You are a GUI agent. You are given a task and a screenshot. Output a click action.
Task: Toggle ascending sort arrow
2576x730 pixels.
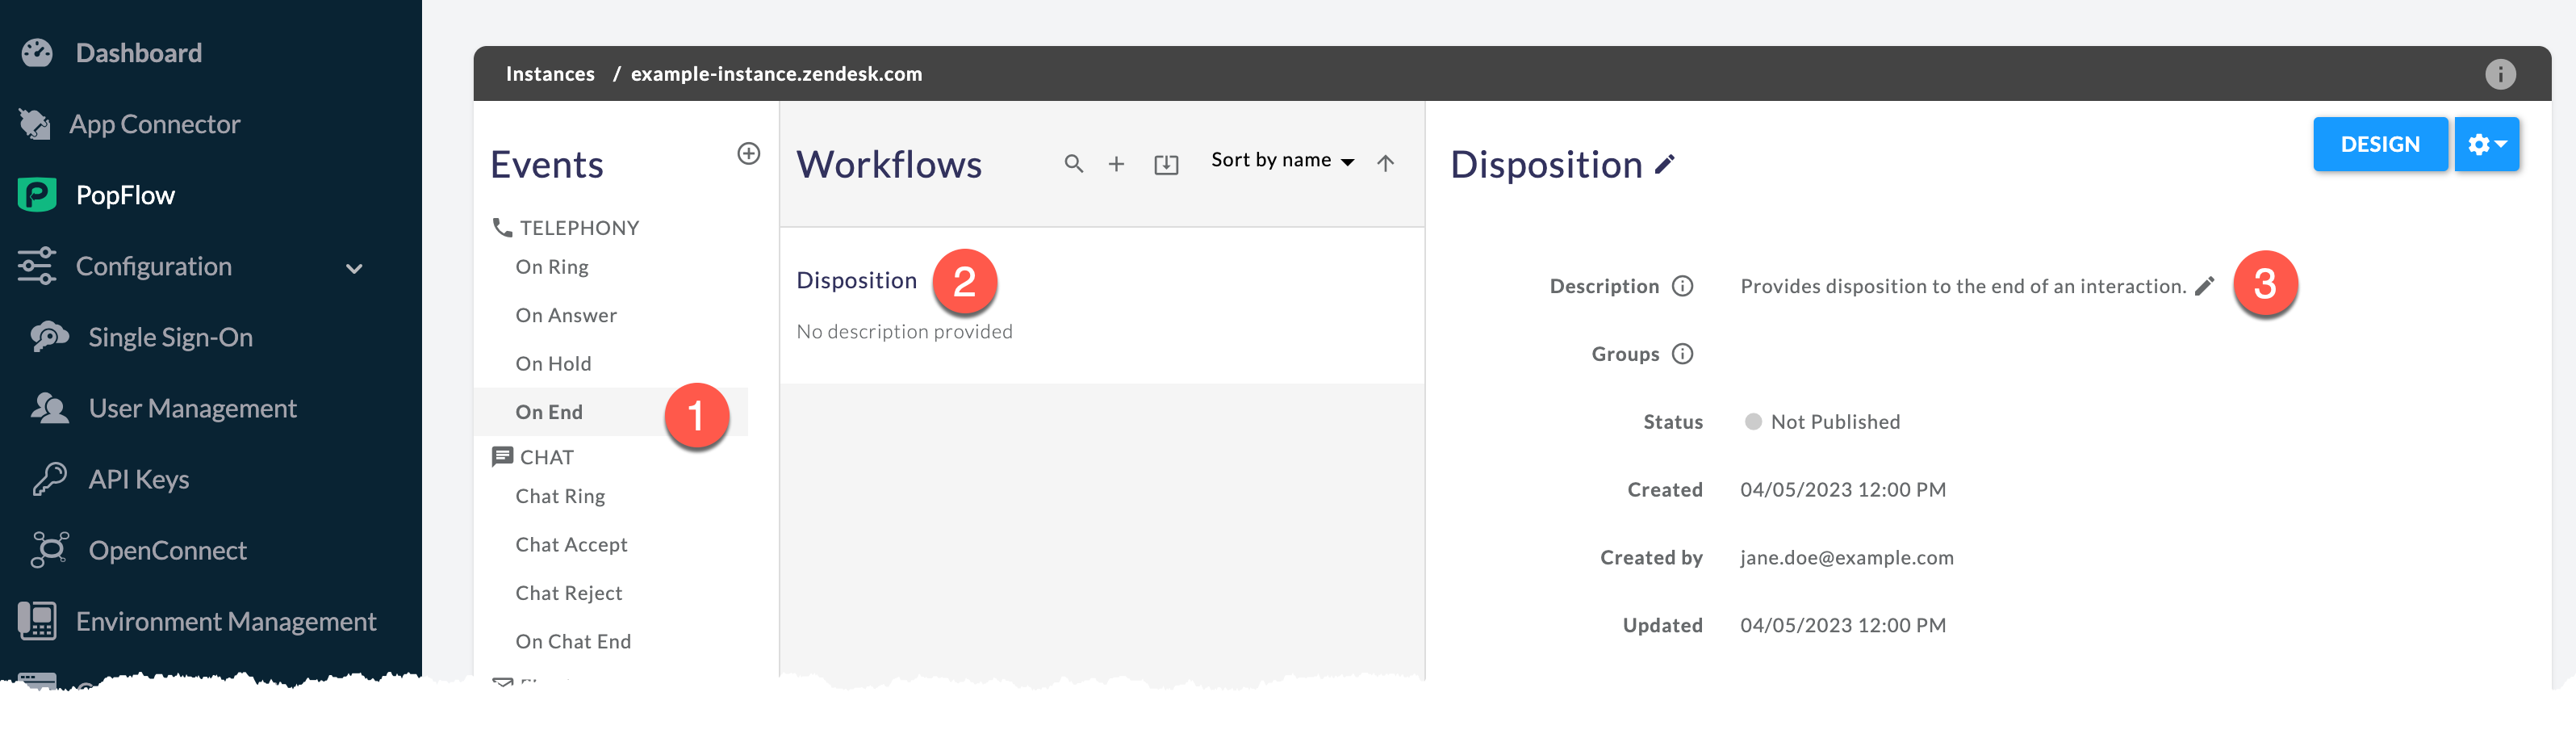point(1385,163)
